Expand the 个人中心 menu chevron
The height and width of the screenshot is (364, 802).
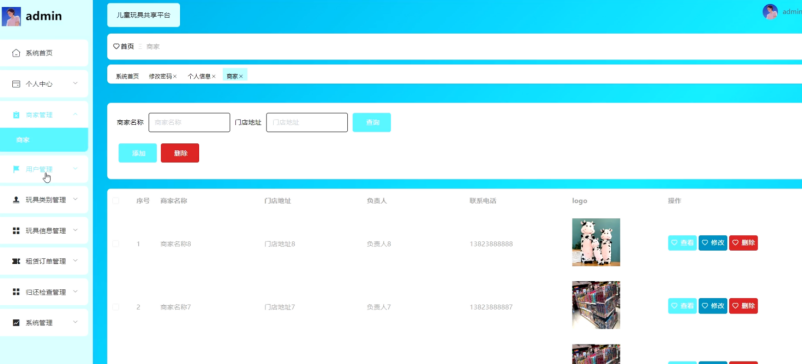point(75,83)
